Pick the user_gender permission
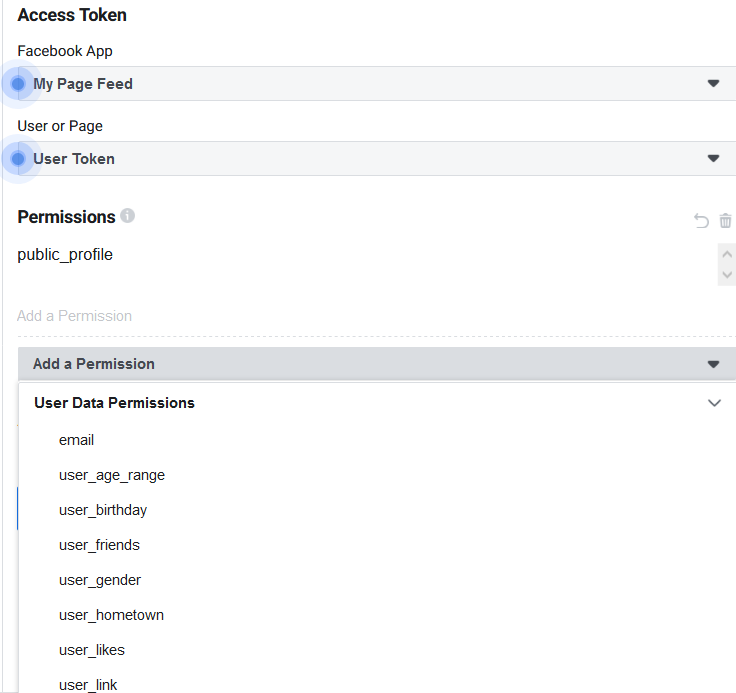This screenshot has height=693, width=736. [100, 580]
